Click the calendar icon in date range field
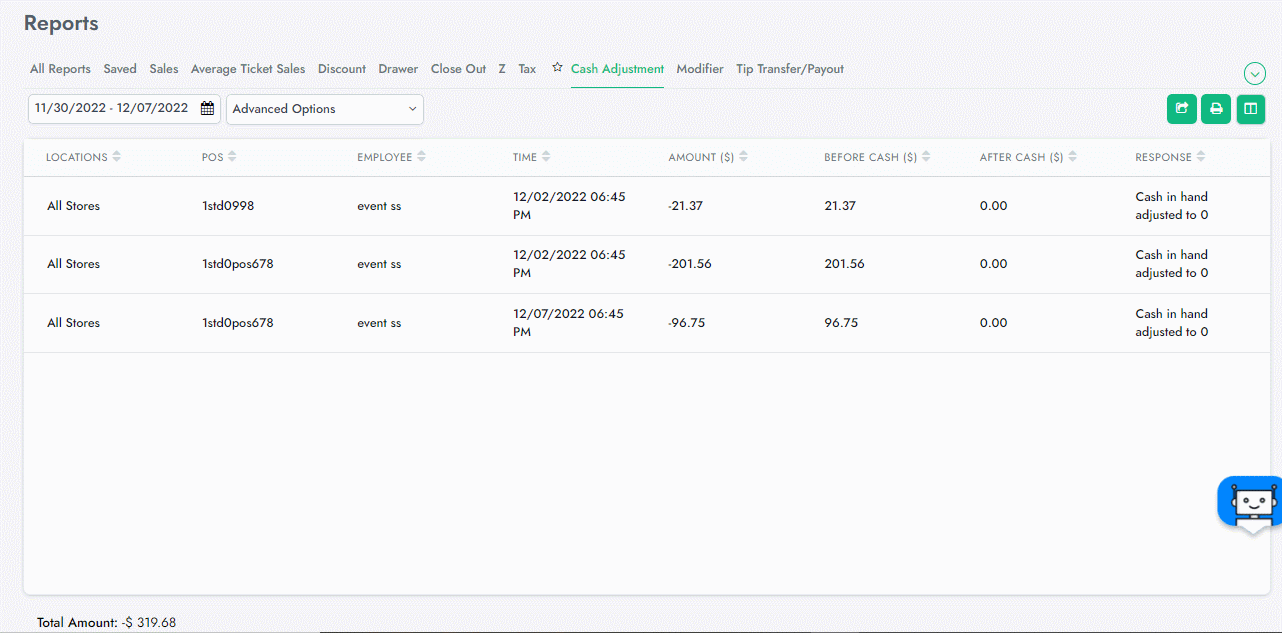The image size is (1282, 633). (x=207, y=109)
